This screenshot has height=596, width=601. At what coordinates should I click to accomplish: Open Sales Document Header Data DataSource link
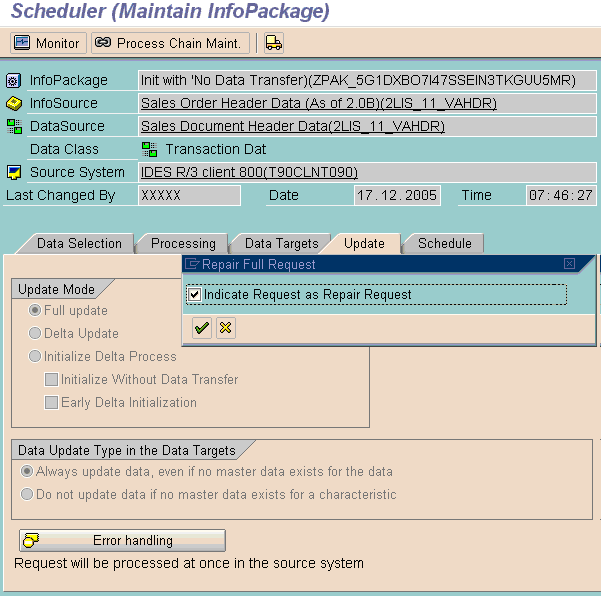(293, 126)
